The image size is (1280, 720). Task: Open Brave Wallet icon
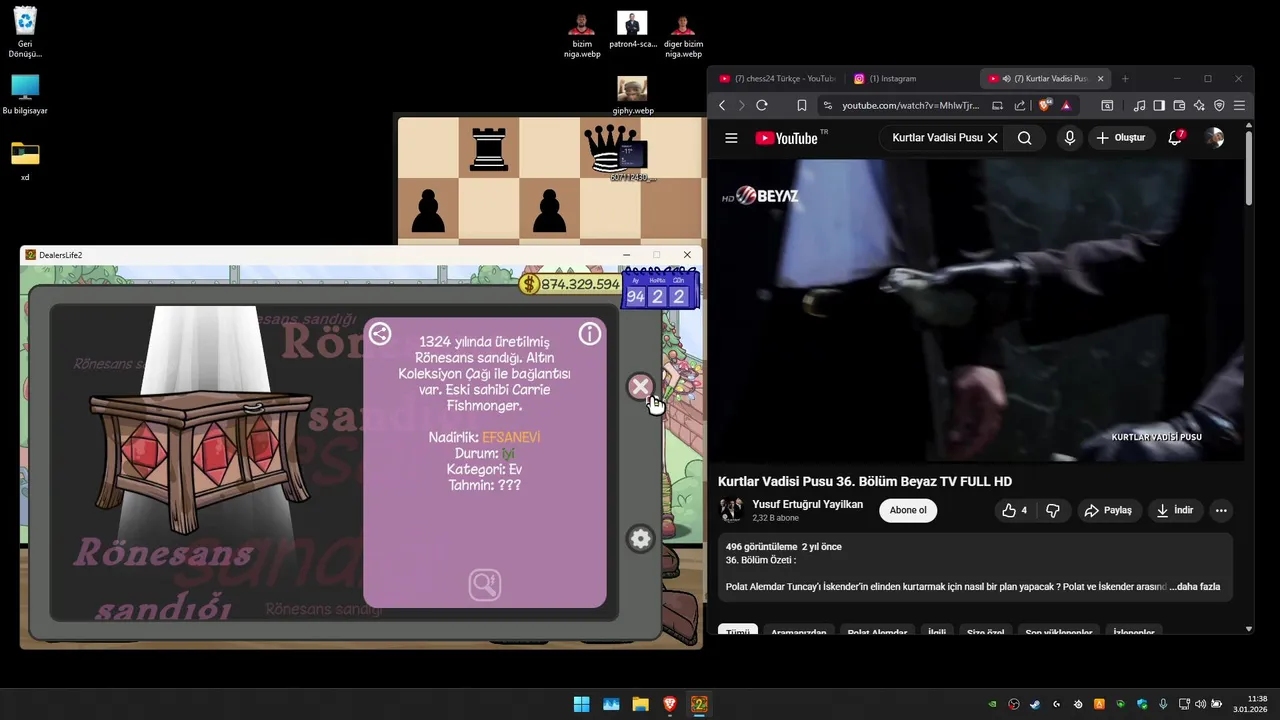tap(1179, 105)
